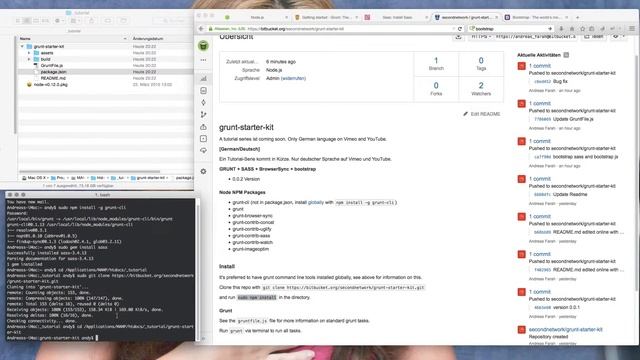The image size is (640, 360).
Task: Click the Änderungsdatum column header in Finder
Action: pos(148,38)
